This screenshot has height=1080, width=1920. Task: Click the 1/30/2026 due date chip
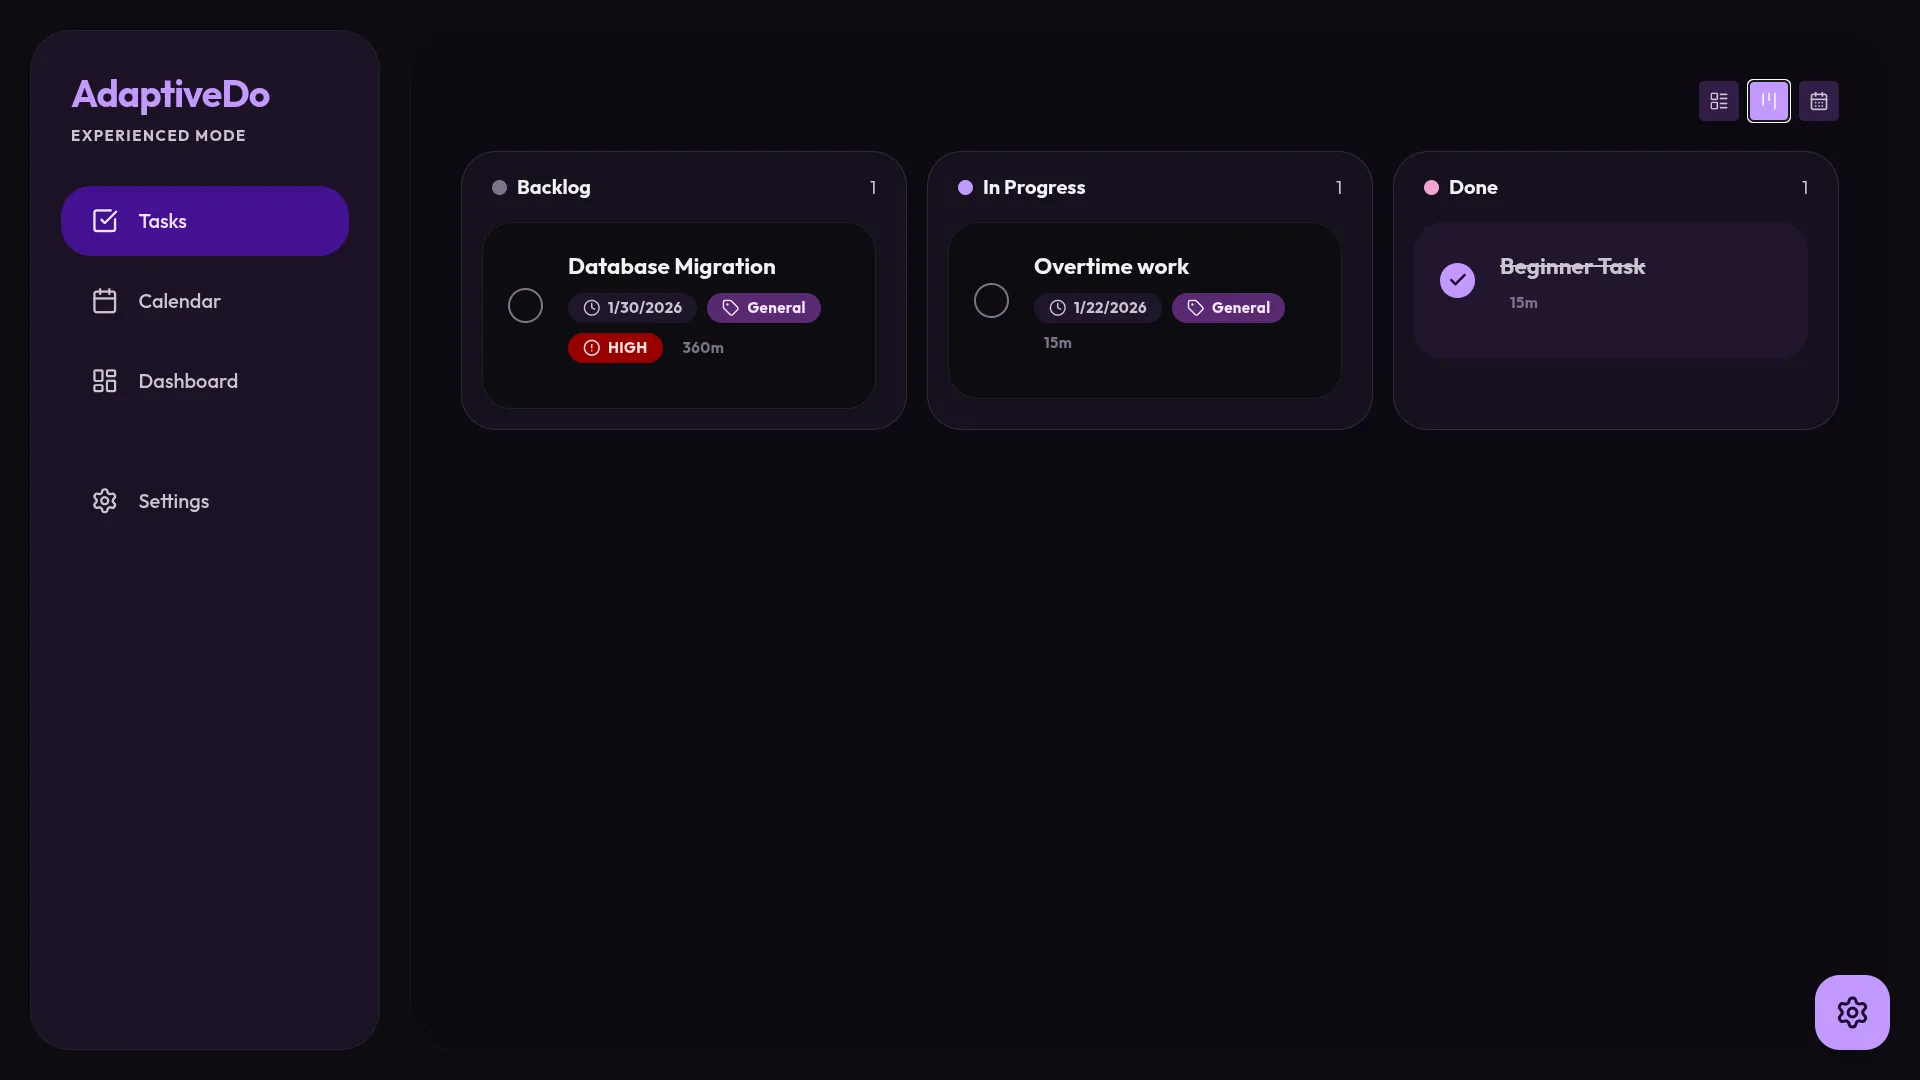[x=632, y=308]
